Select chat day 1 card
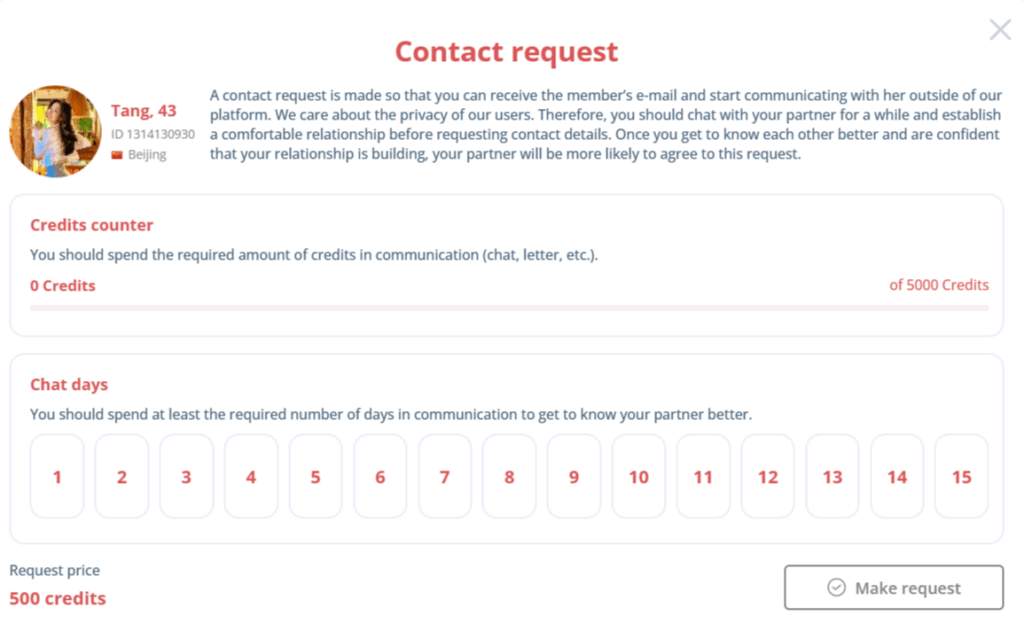This screenshot has width=1024, height=623. pos(57,477)
